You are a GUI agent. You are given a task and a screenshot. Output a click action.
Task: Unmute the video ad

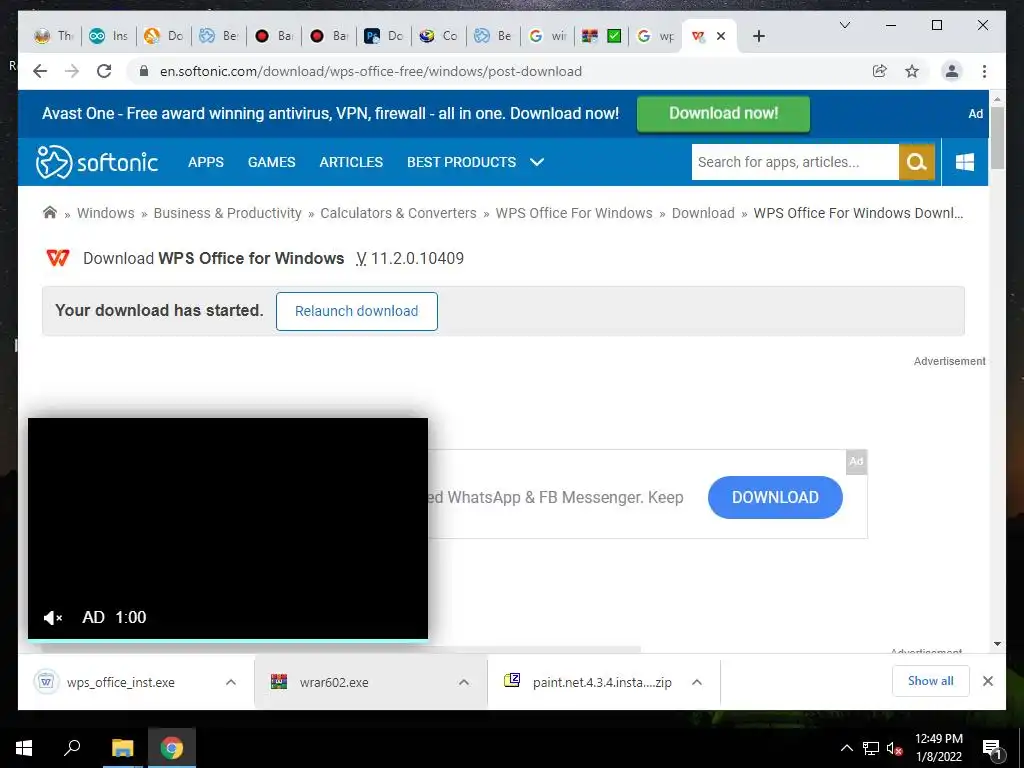[x=52, y=617]
